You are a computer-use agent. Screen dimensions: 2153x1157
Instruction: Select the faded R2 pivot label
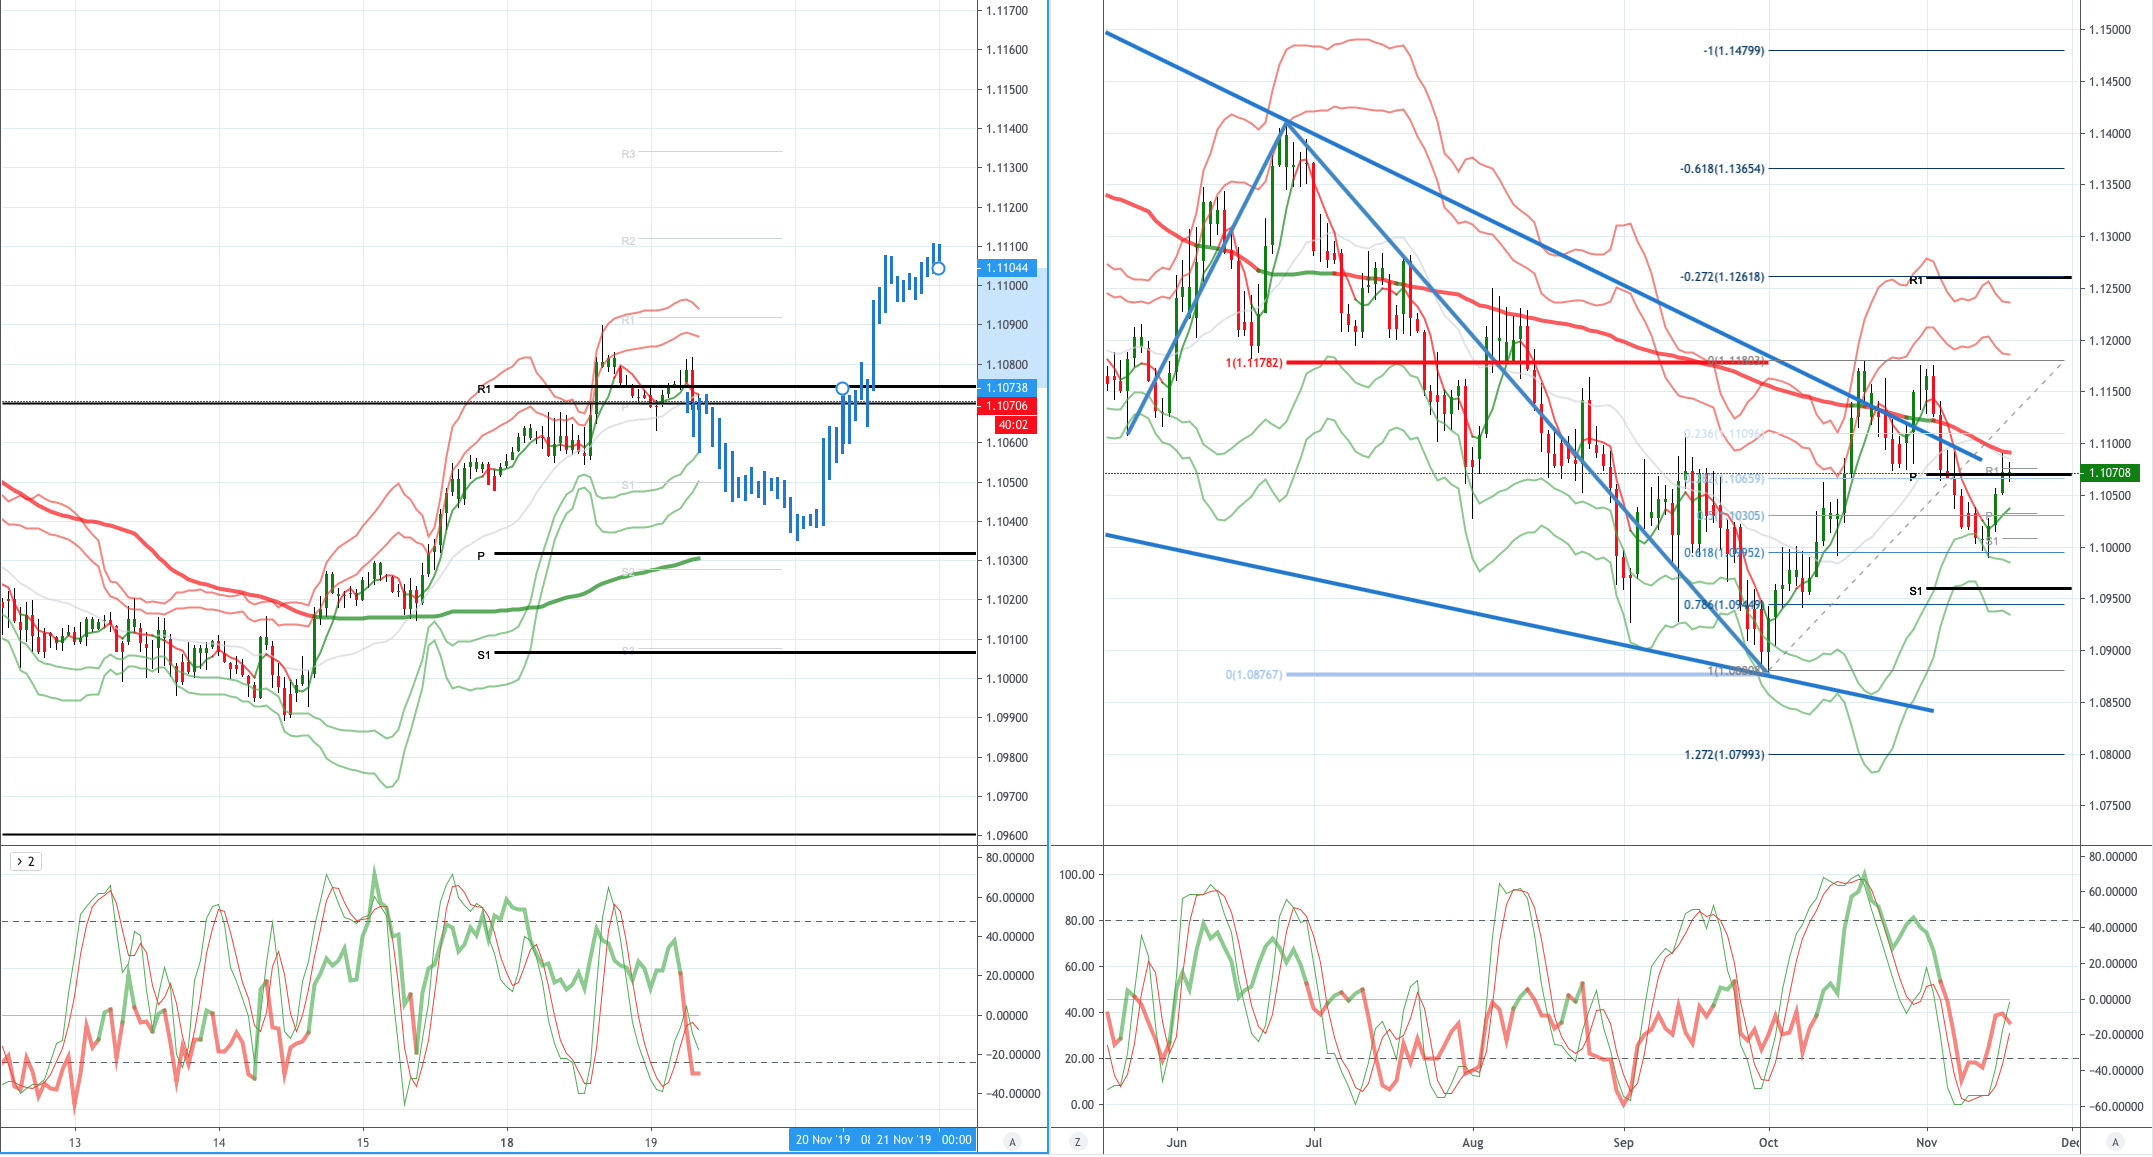click(x=628, y=241)
